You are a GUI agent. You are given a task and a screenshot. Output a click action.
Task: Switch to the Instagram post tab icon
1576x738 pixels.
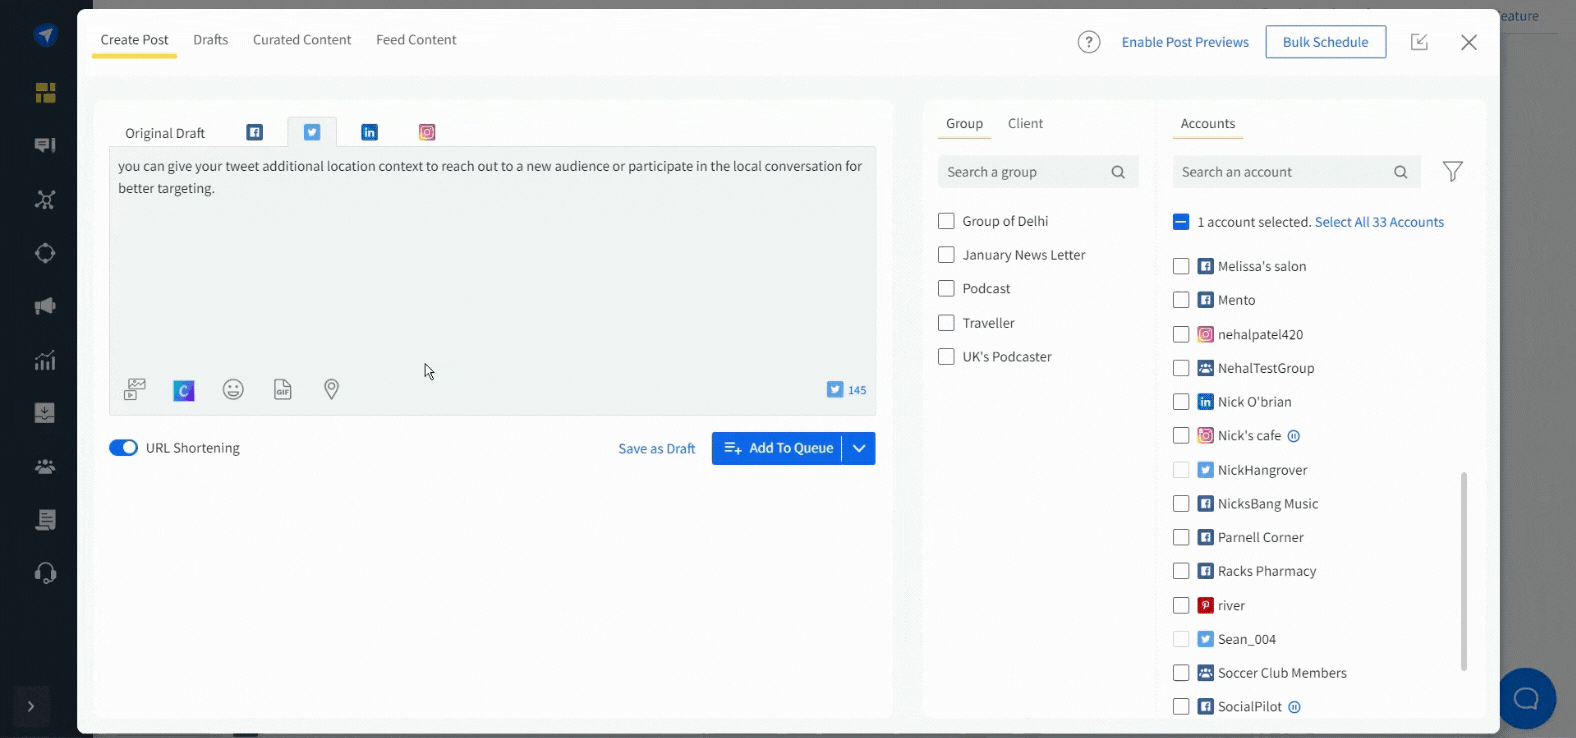427,132
